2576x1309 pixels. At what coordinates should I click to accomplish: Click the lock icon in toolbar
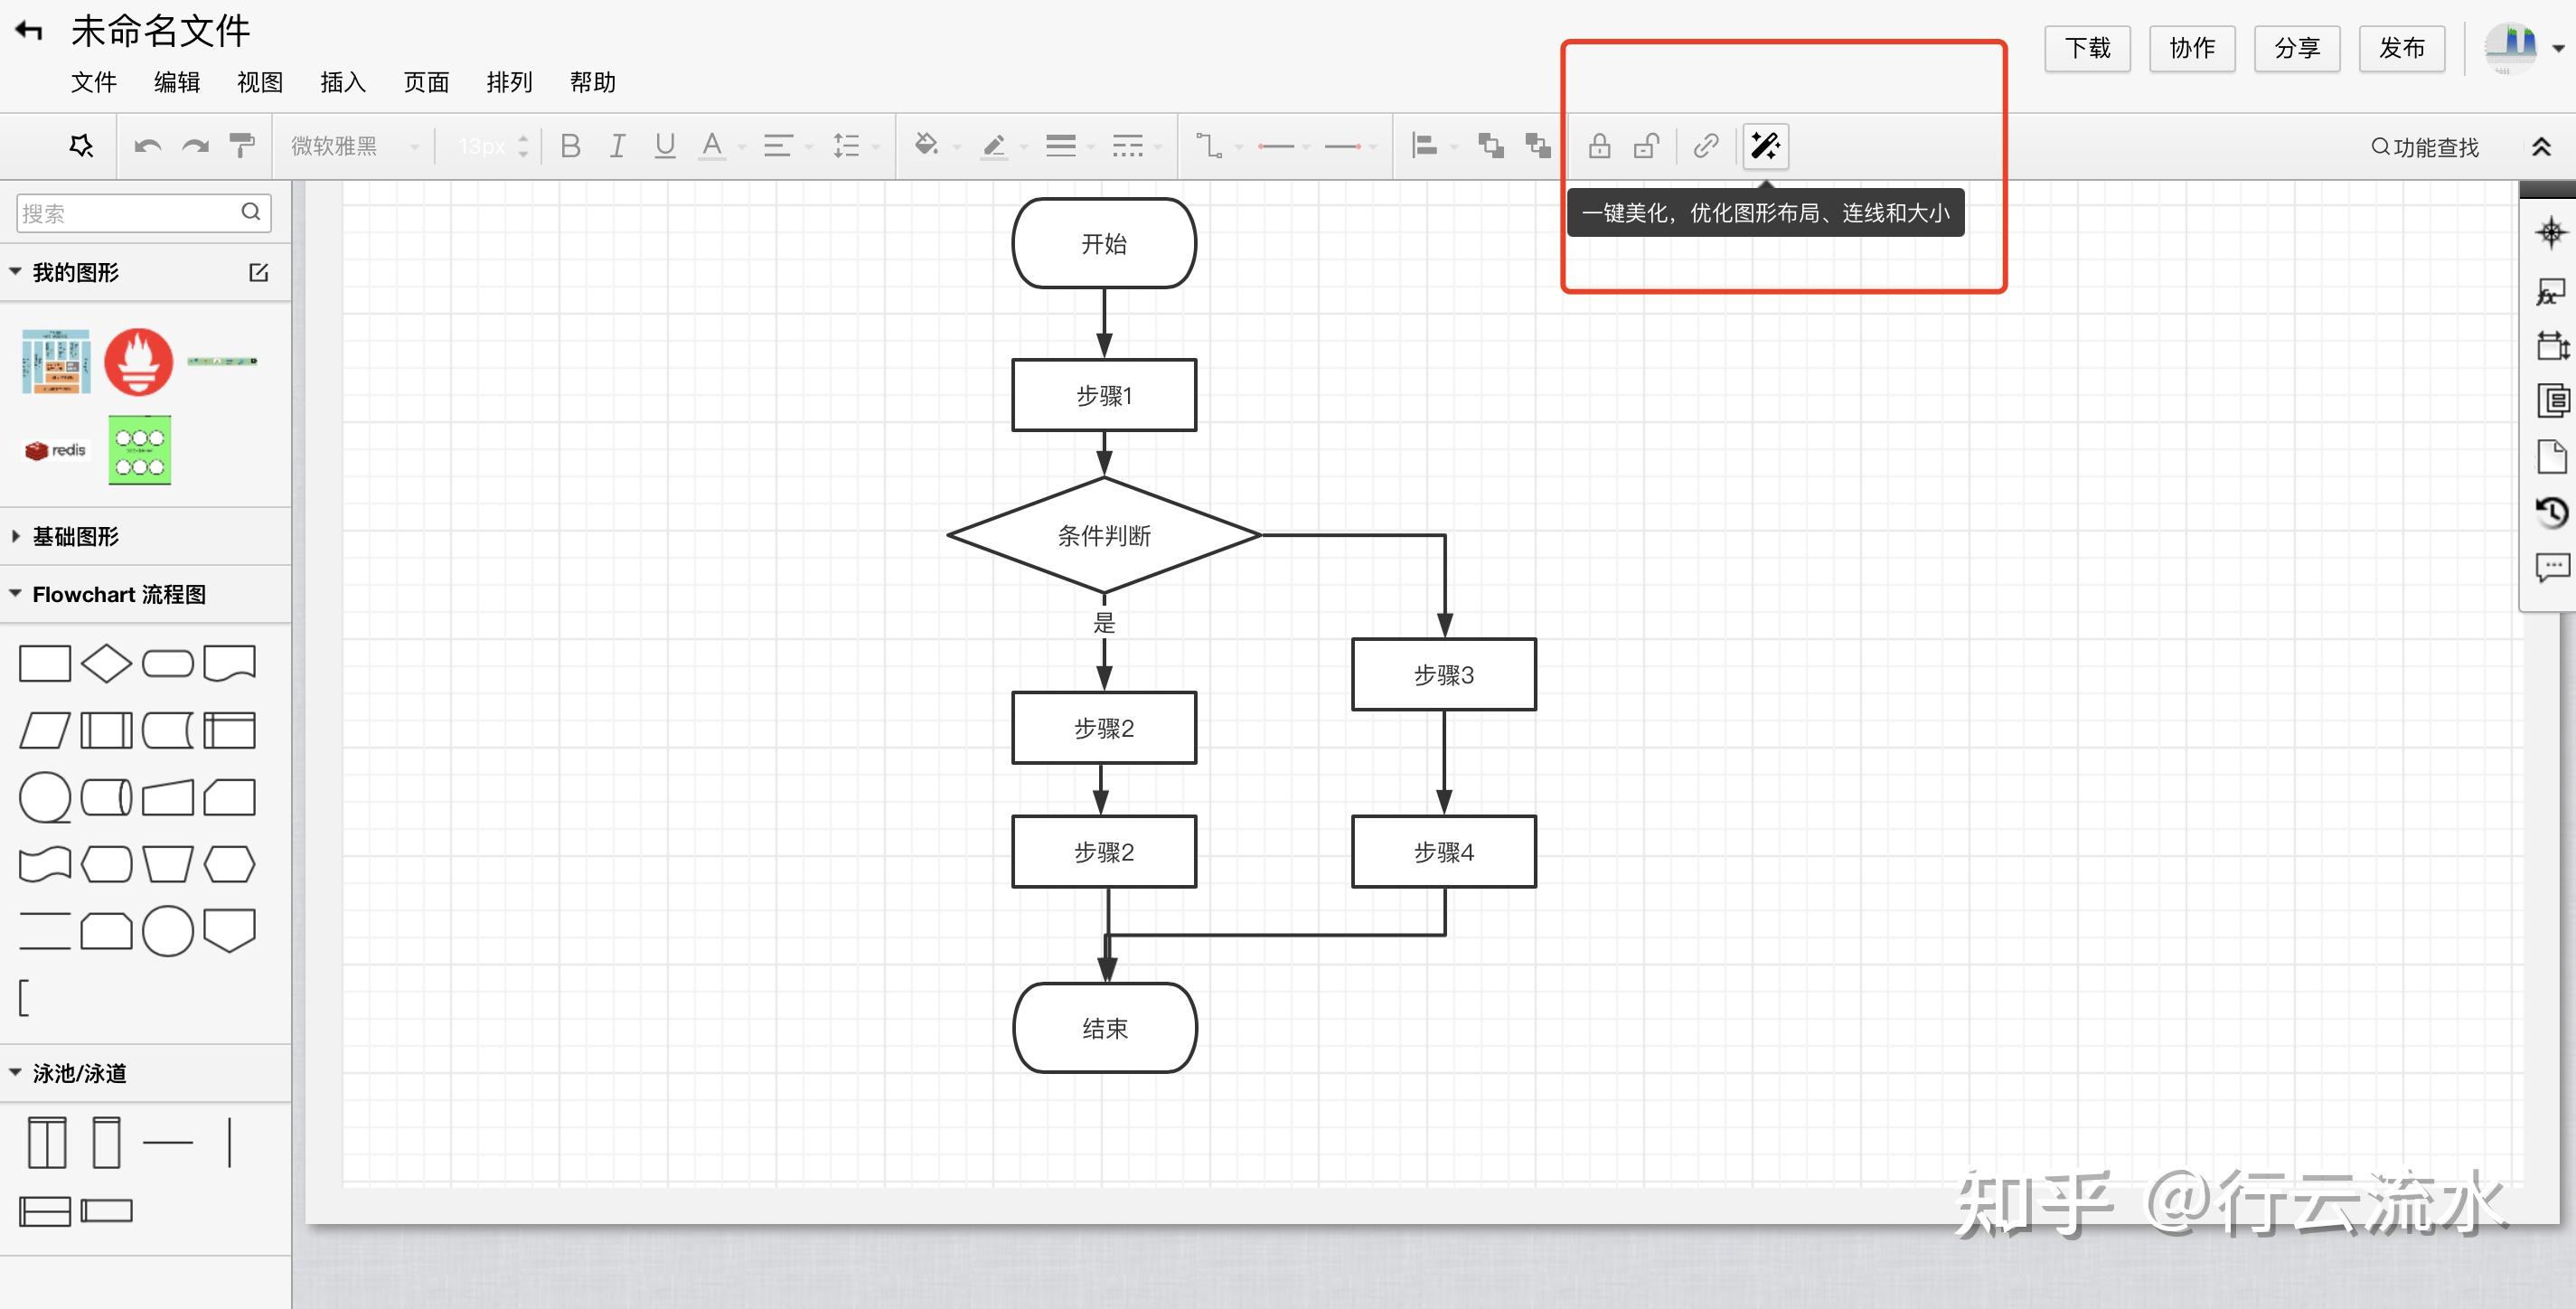[x=1599, y=146]
